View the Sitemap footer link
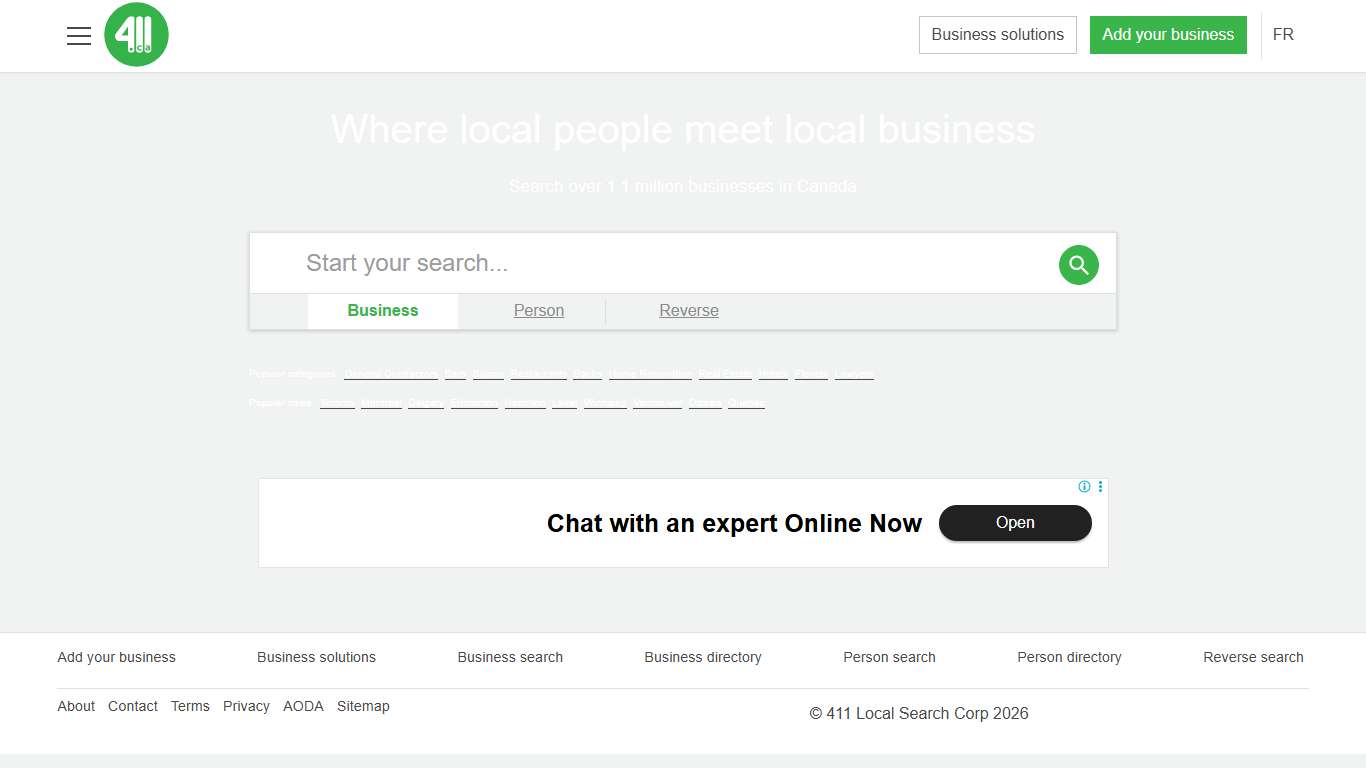 363,706
